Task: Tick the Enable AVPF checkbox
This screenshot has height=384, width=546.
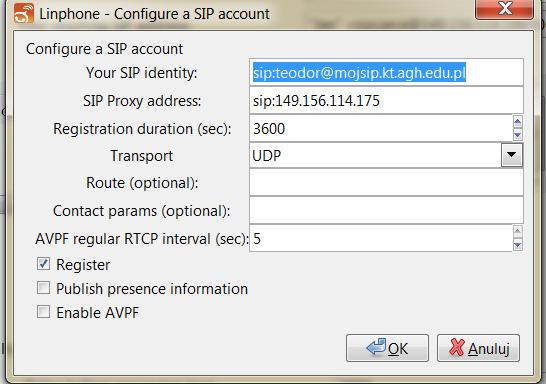Action: (x=44, y=312)
